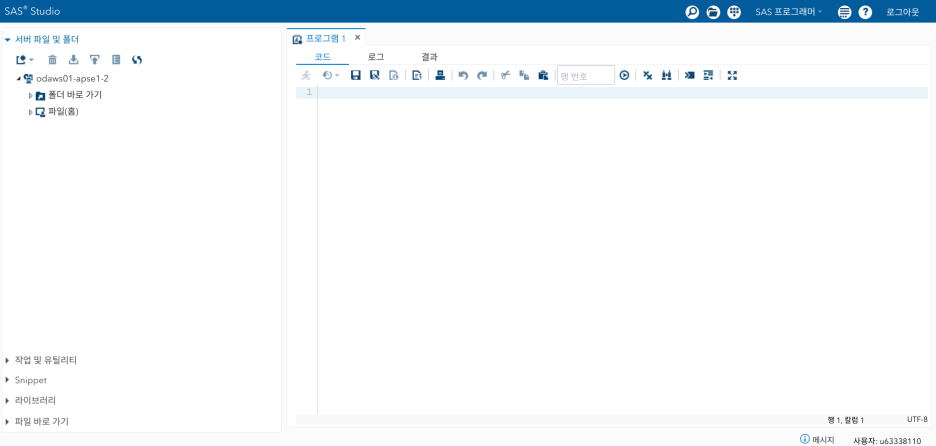
Task: Expand the 폴더 바로 가기 tree node
Action: [x=30, y=96]
